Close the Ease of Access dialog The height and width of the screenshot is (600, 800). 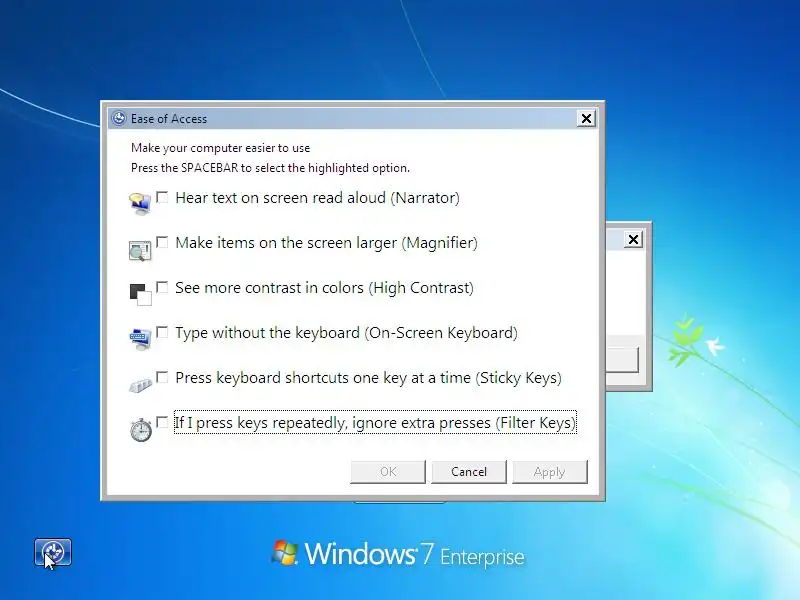(x=587, y=118)
